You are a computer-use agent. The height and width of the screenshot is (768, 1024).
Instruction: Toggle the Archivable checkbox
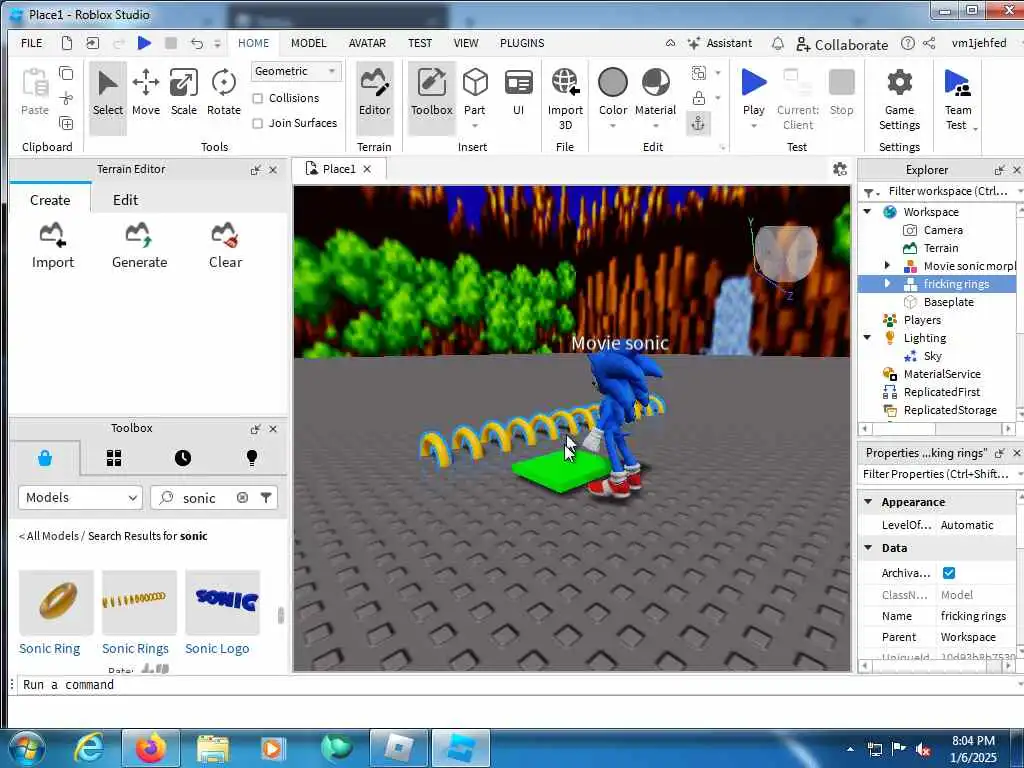click(949, 573)
